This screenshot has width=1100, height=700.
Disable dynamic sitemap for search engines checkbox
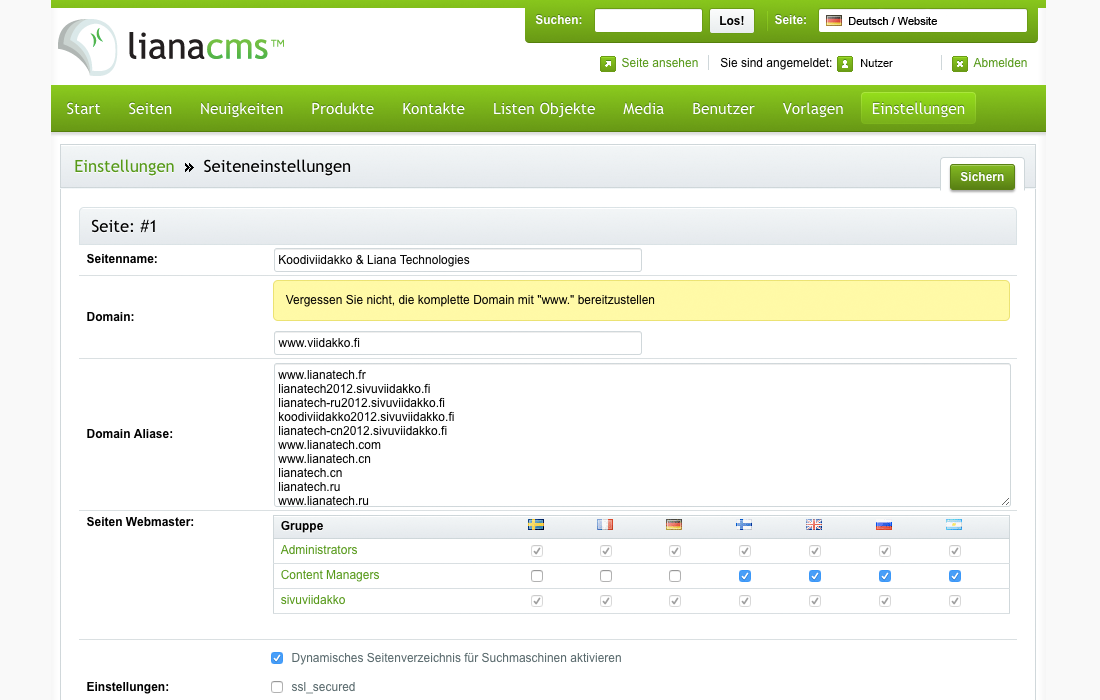(x=277, y=658)
